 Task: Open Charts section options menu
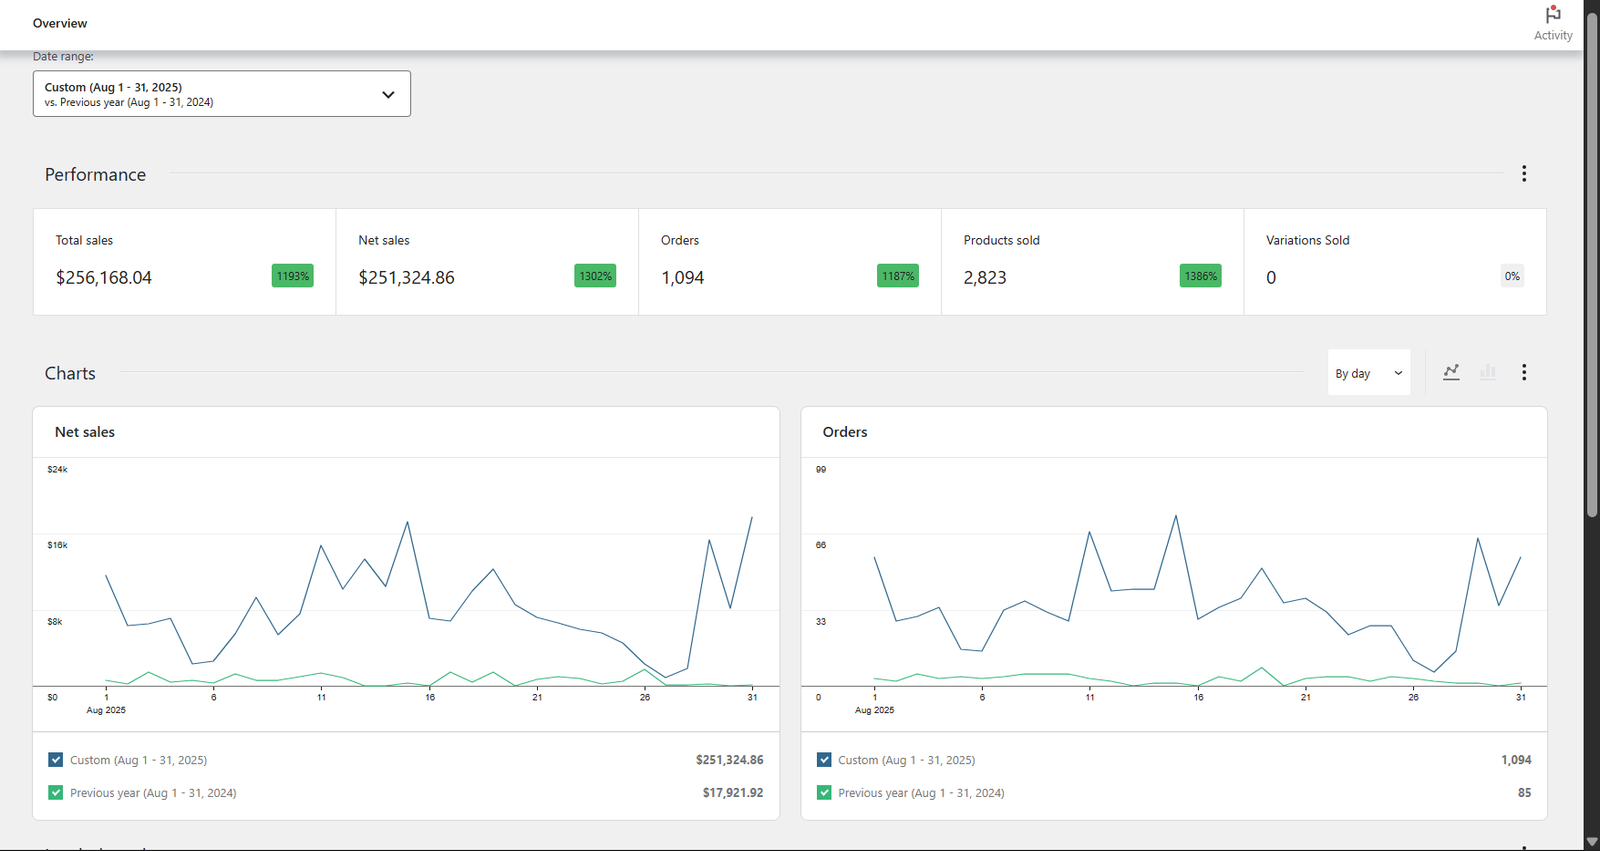(x=1523, y=372)
